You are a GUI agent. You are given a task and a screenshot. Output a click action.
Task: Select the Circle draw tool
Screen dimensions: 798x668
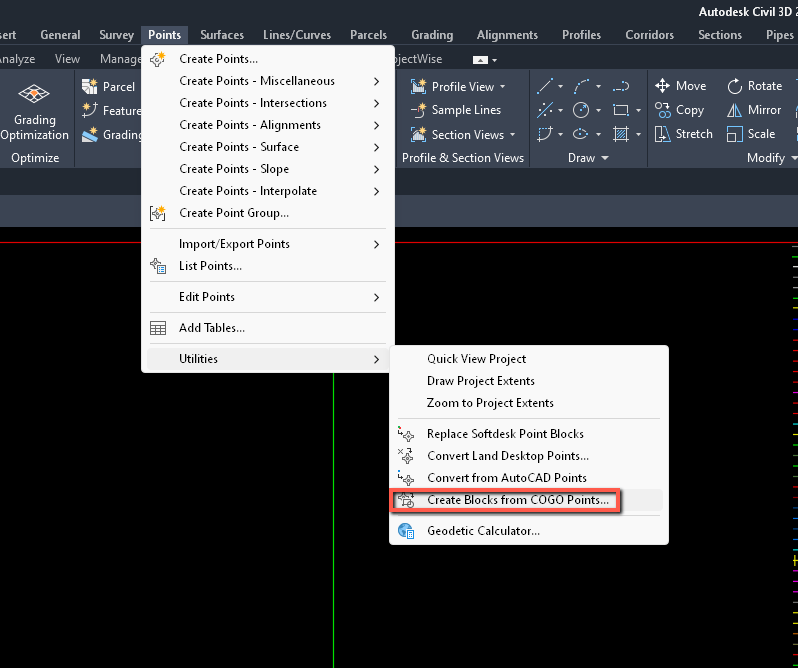point(581,110)
